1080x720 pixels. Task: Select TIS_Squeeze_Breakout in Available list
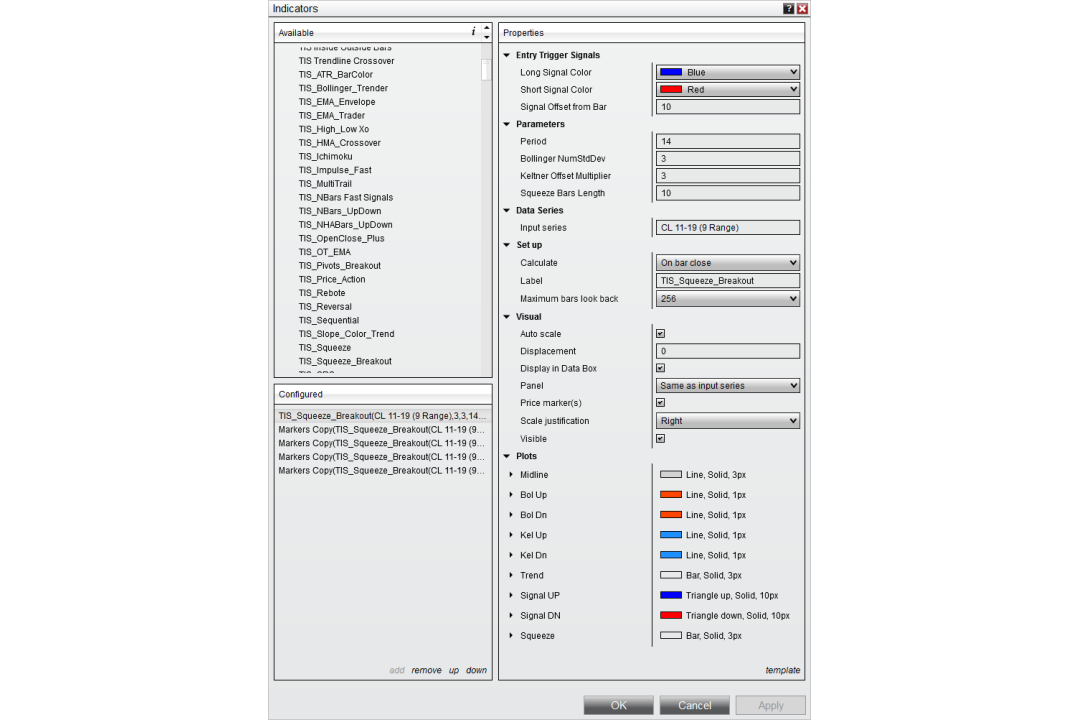345,361
